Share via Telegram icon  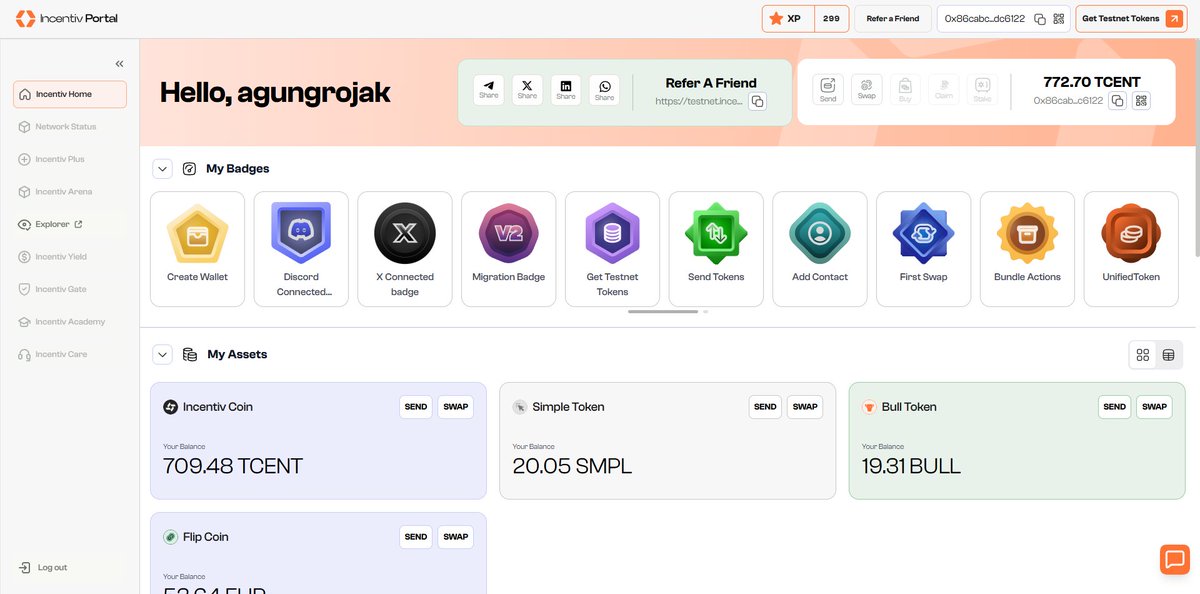pos(489,90)
